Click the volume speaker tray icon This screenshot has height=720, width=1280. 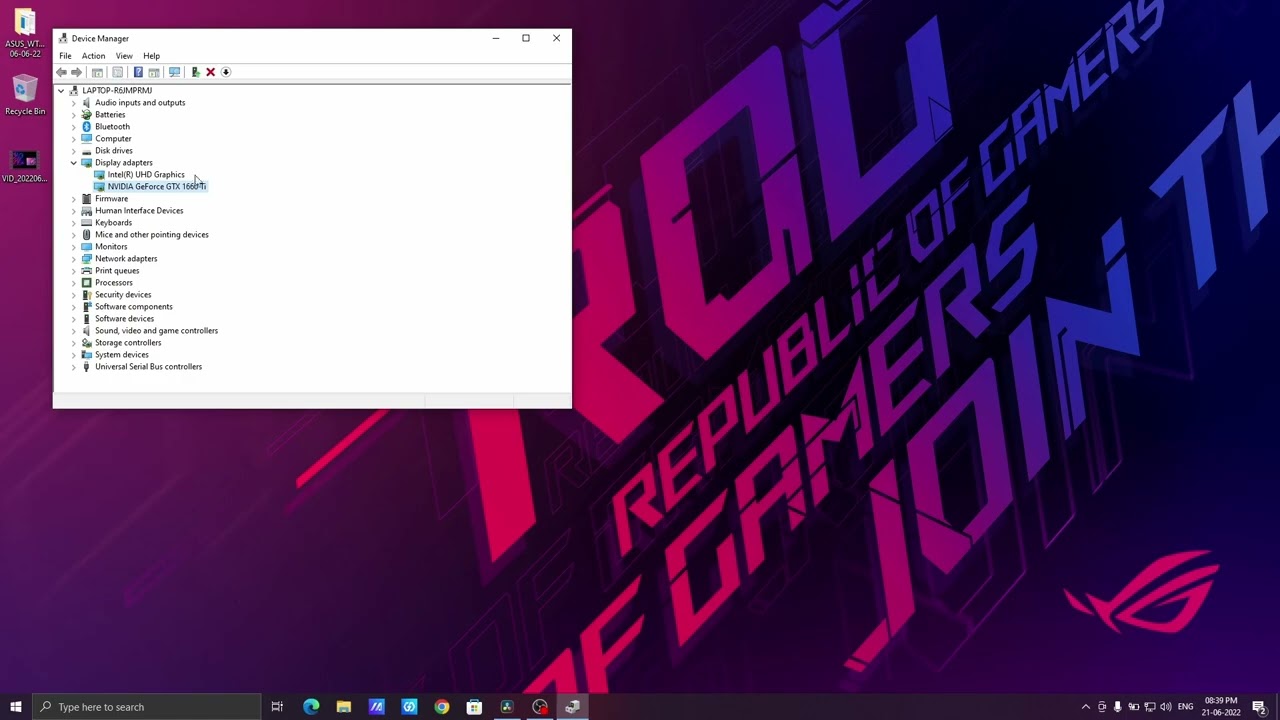point(1166,707)
